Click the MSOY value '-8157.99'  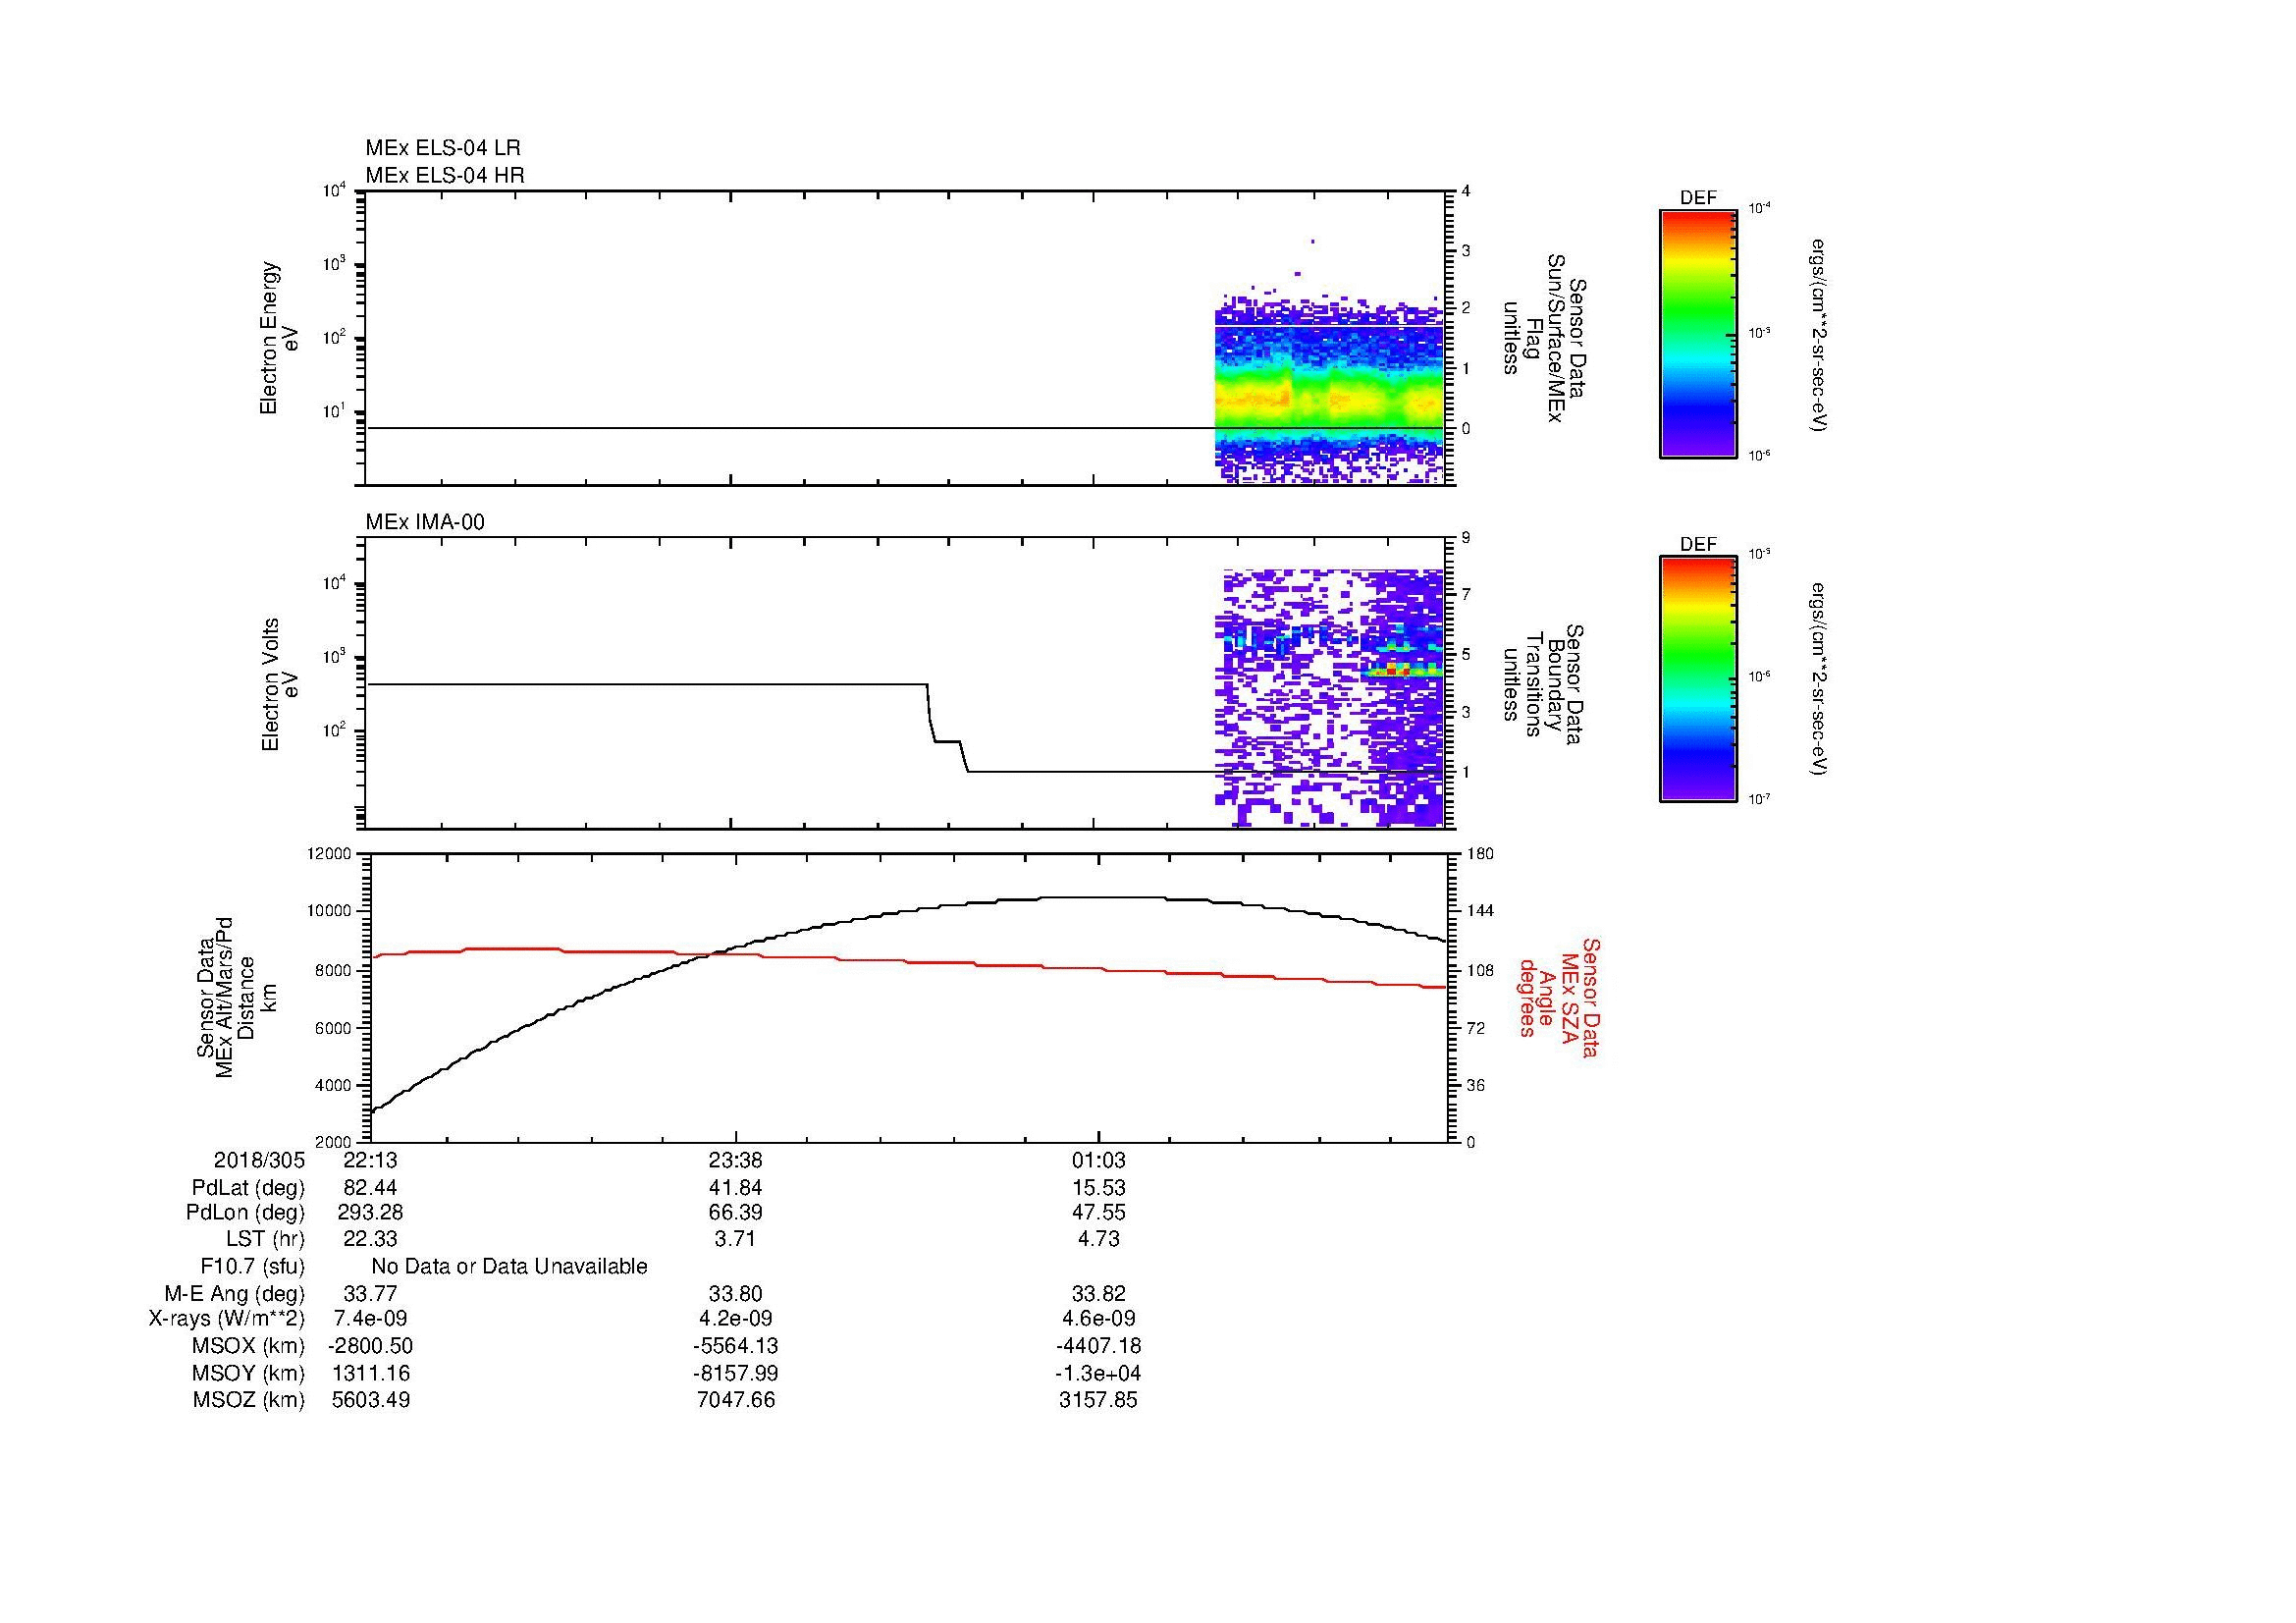[x=736, y=1374]
